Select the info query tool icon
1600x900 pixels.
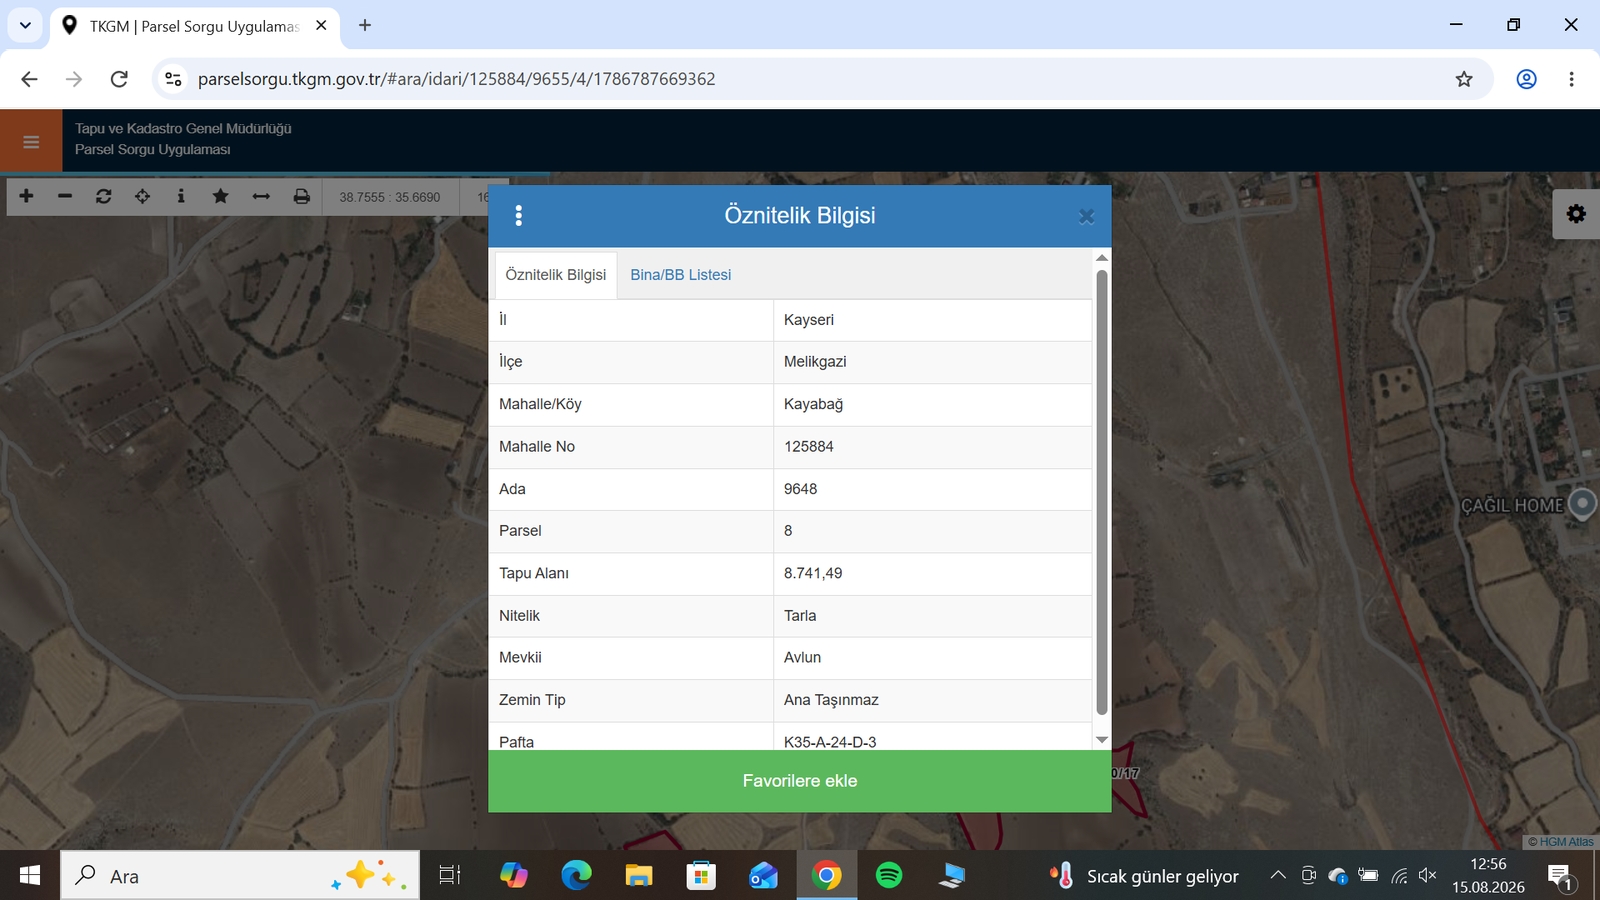181,196
